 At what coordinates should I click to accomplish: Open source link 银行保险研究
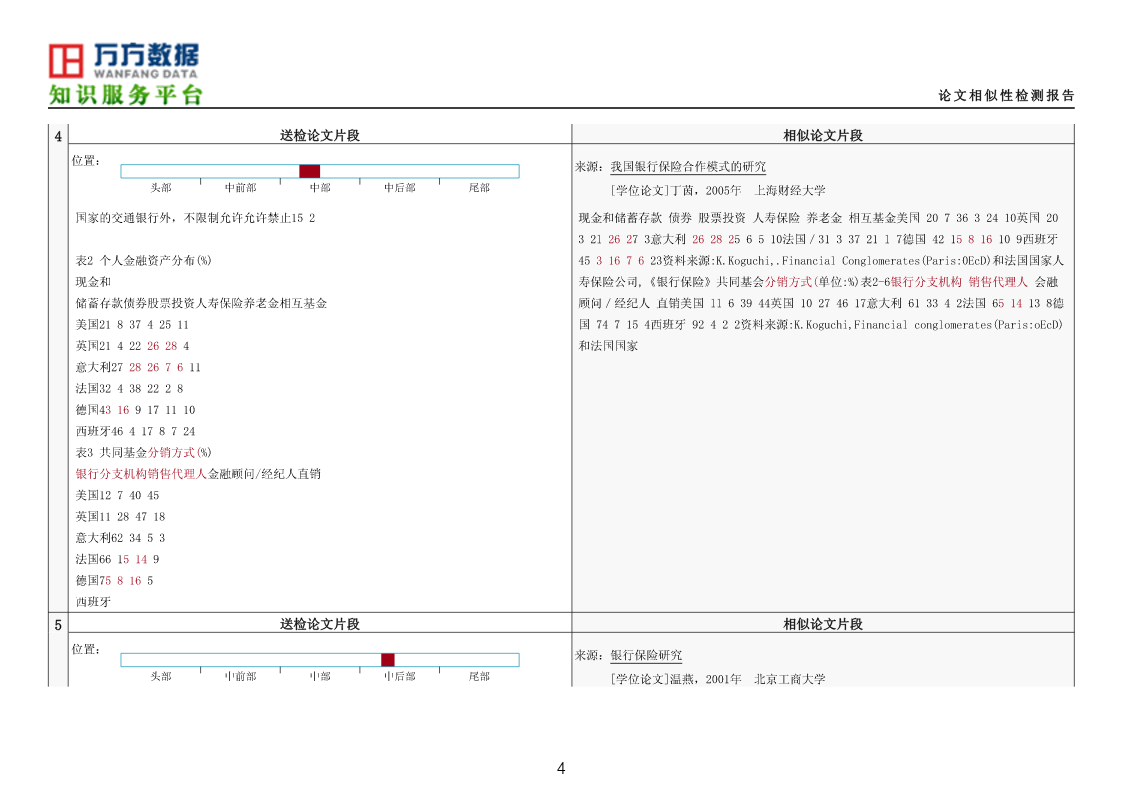pos(646,655)
